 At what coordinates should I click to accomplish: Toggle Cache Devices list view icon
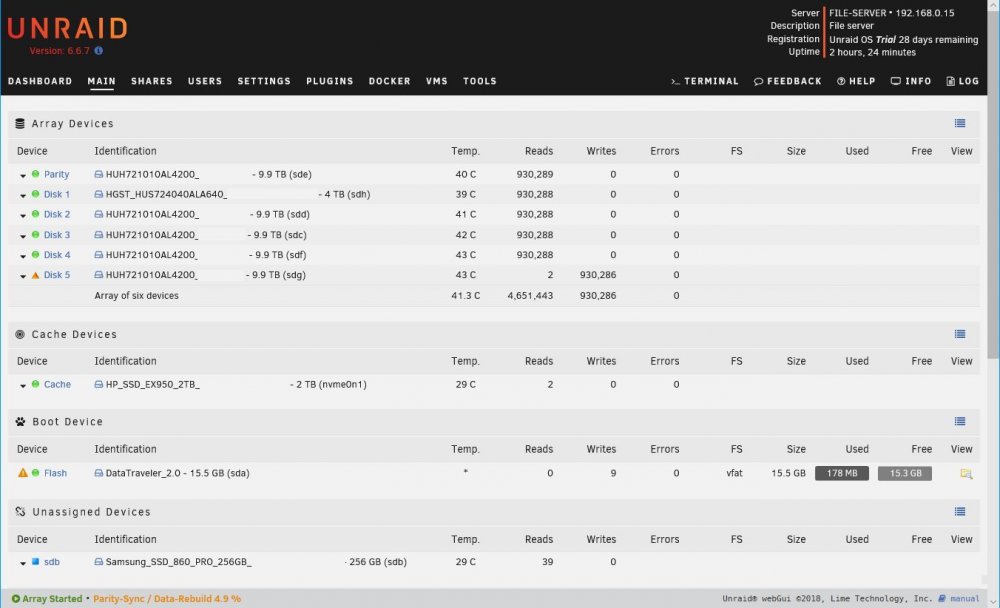pyautogui.click(x=960, y=334)
